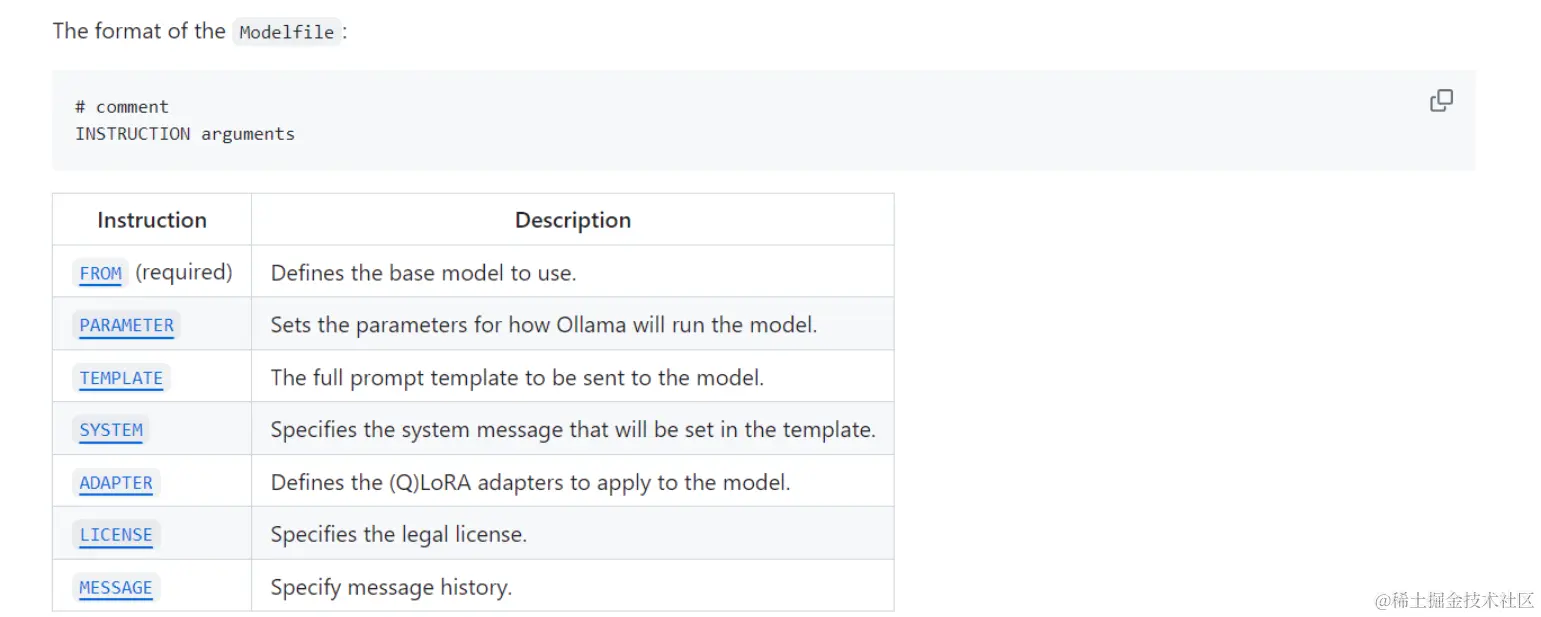Open the FROM instruction link
This screenshot has height=617, width=1541.
(101, 273)
